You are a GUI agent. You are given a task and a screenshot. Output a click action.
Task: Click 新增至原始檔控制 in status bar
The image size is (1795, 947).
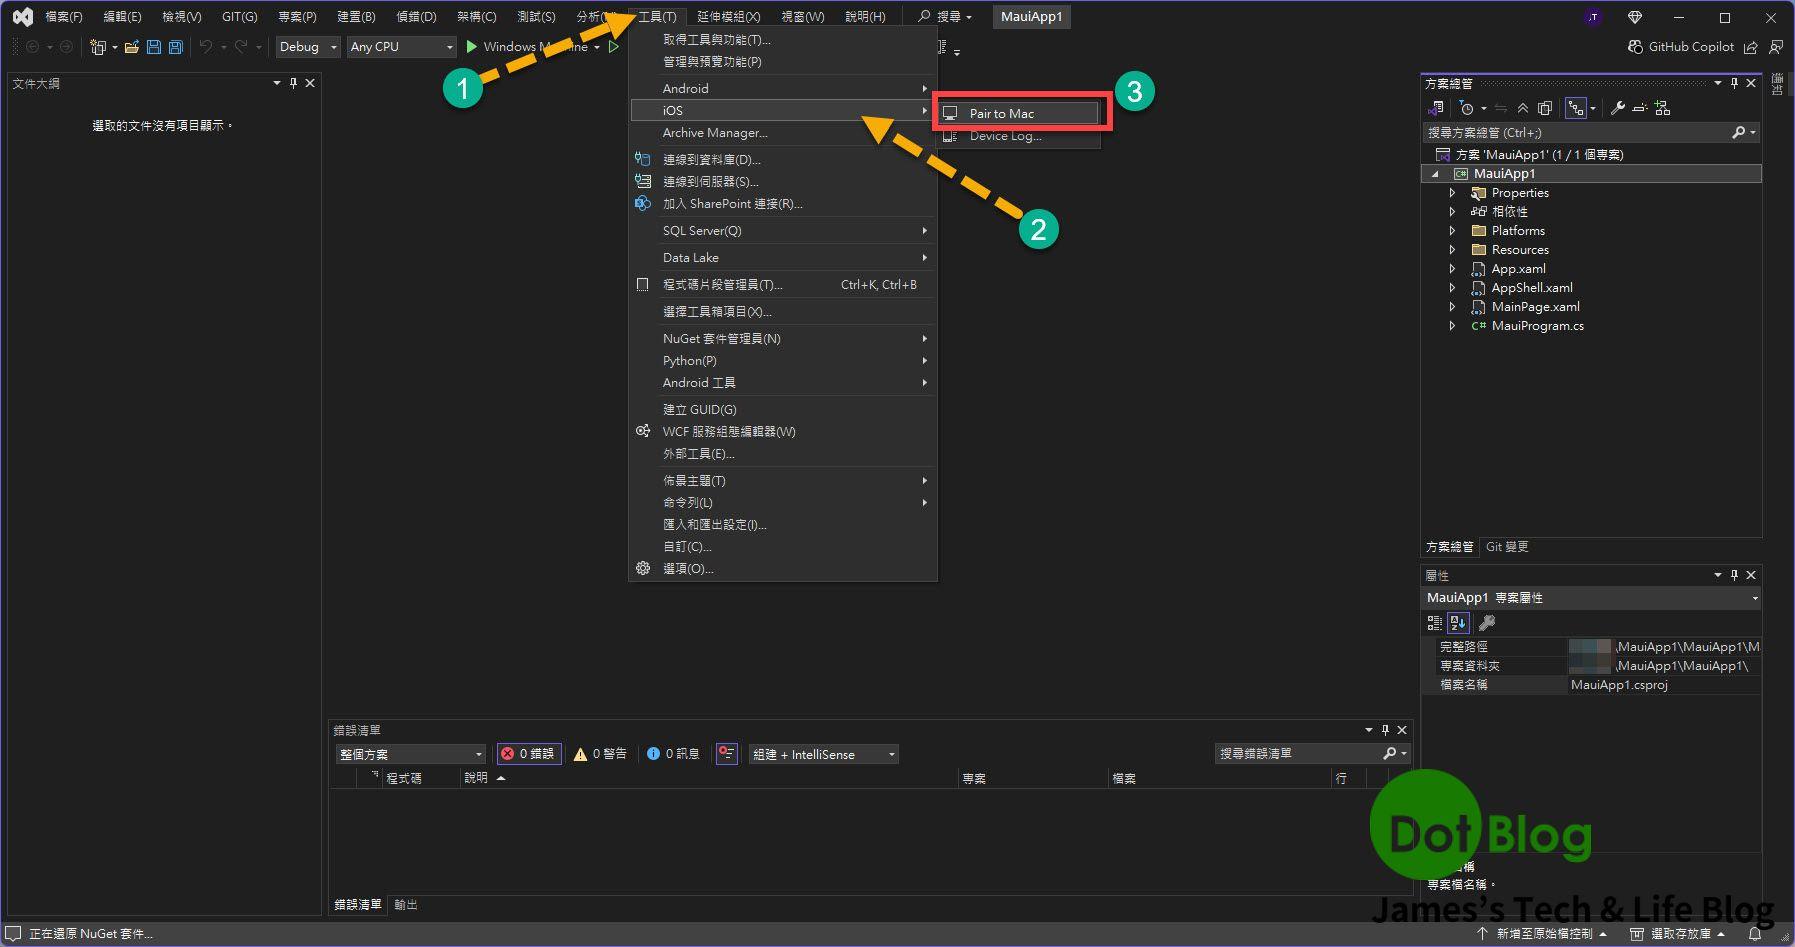coord(1542,934)
